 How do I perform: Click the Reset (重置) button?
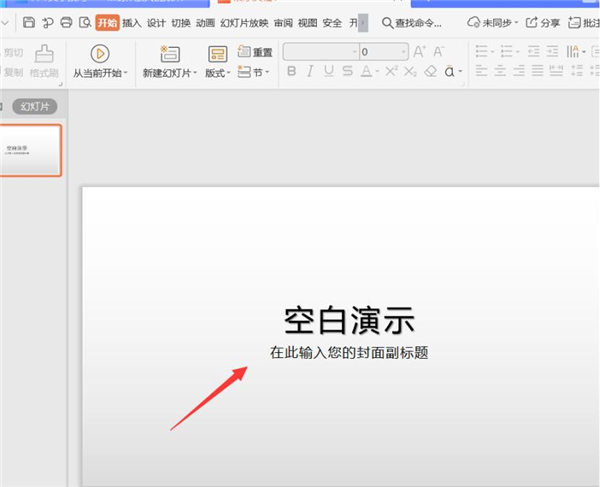(x=255, y=52)
